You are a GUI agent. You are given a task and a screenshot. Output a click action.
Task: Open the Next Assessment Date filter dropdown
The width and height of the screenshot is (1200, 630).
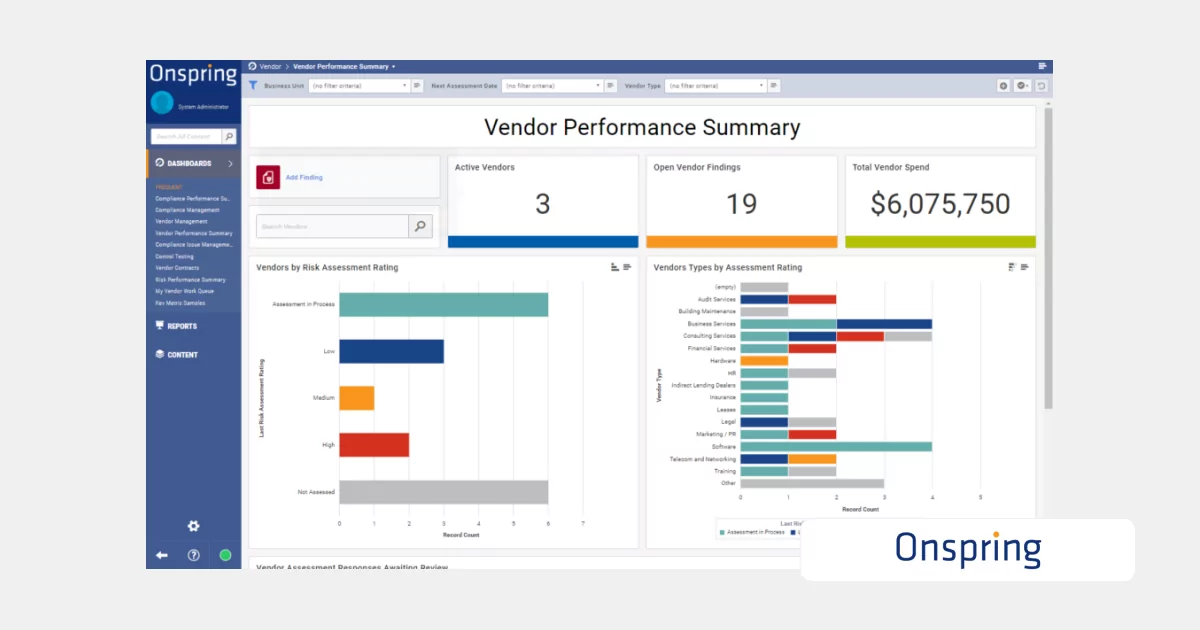(x=552, y=86)
